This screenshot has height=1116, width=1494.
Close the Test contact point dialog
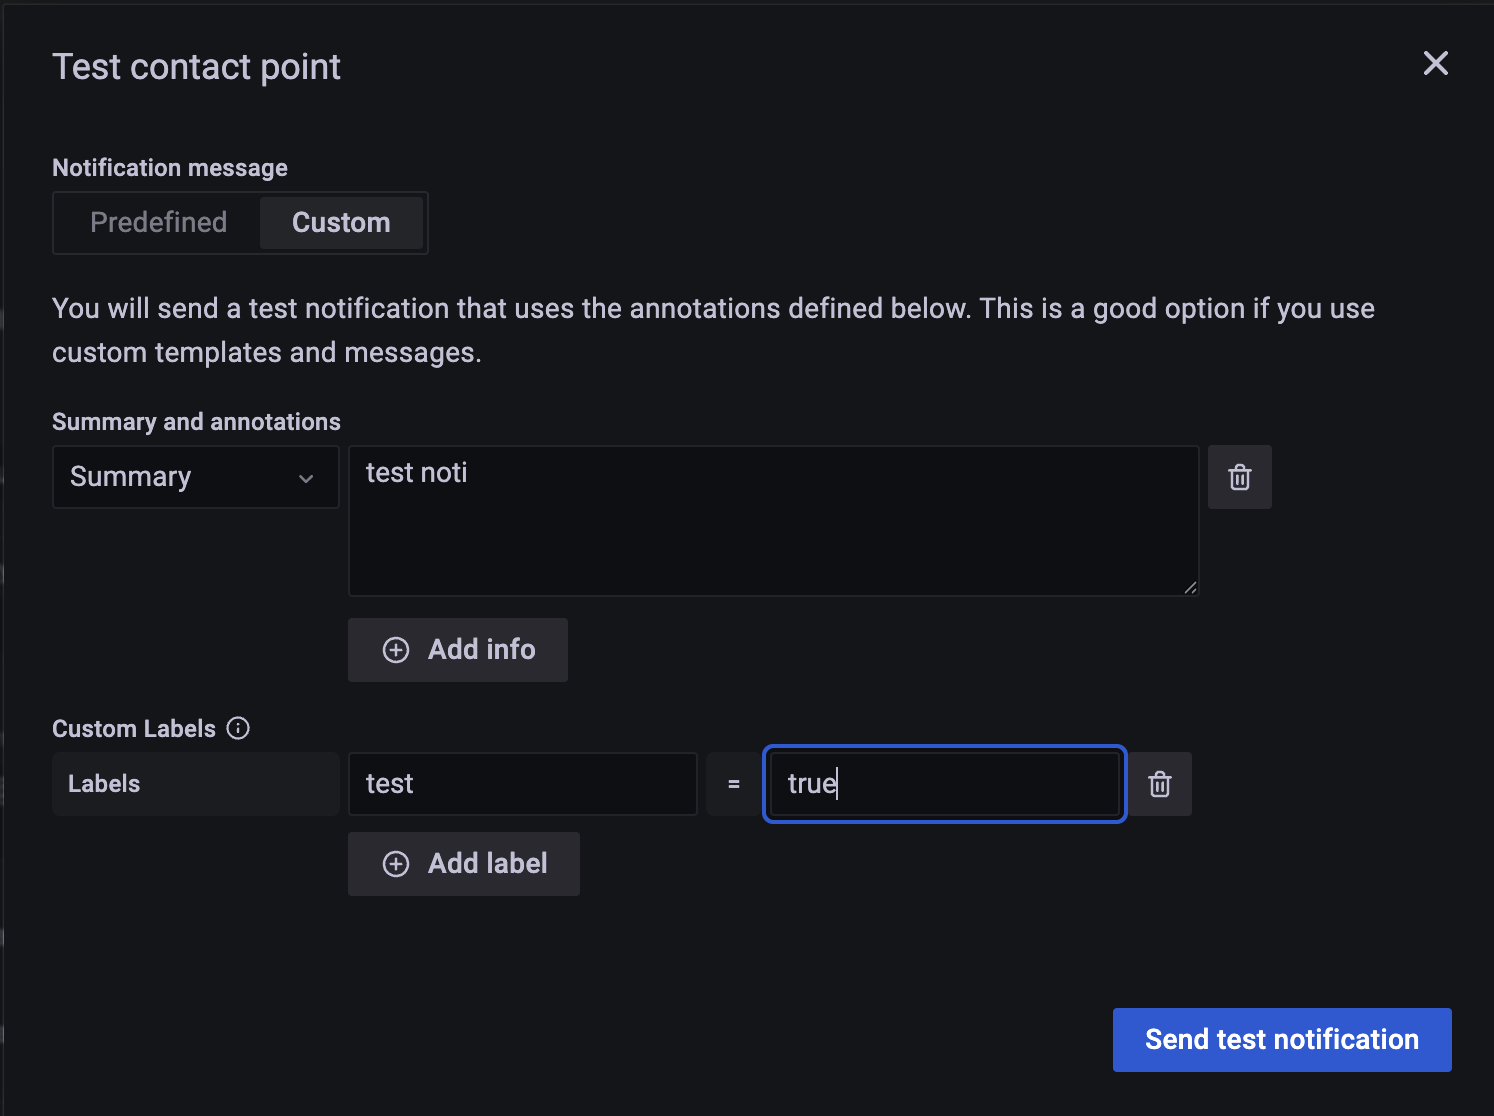[x=1435, y=64]
